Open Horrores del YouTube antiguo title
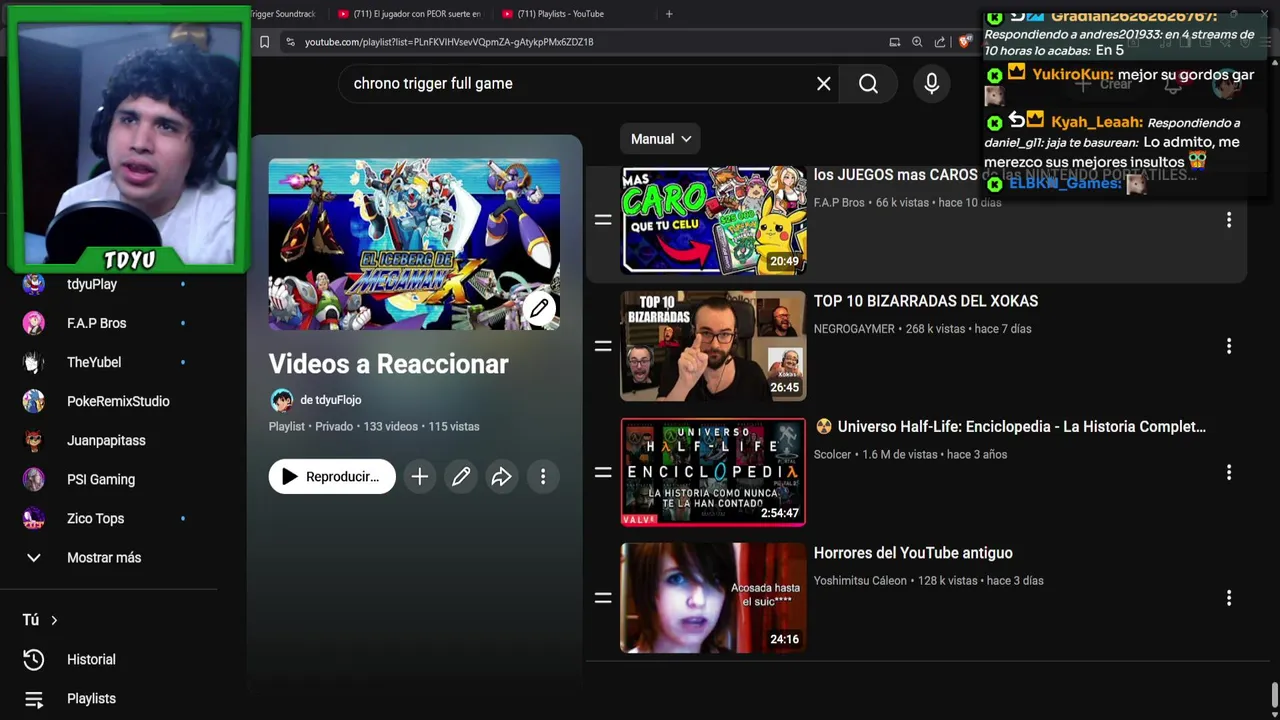1280x720 pixels. pos(913,553)
